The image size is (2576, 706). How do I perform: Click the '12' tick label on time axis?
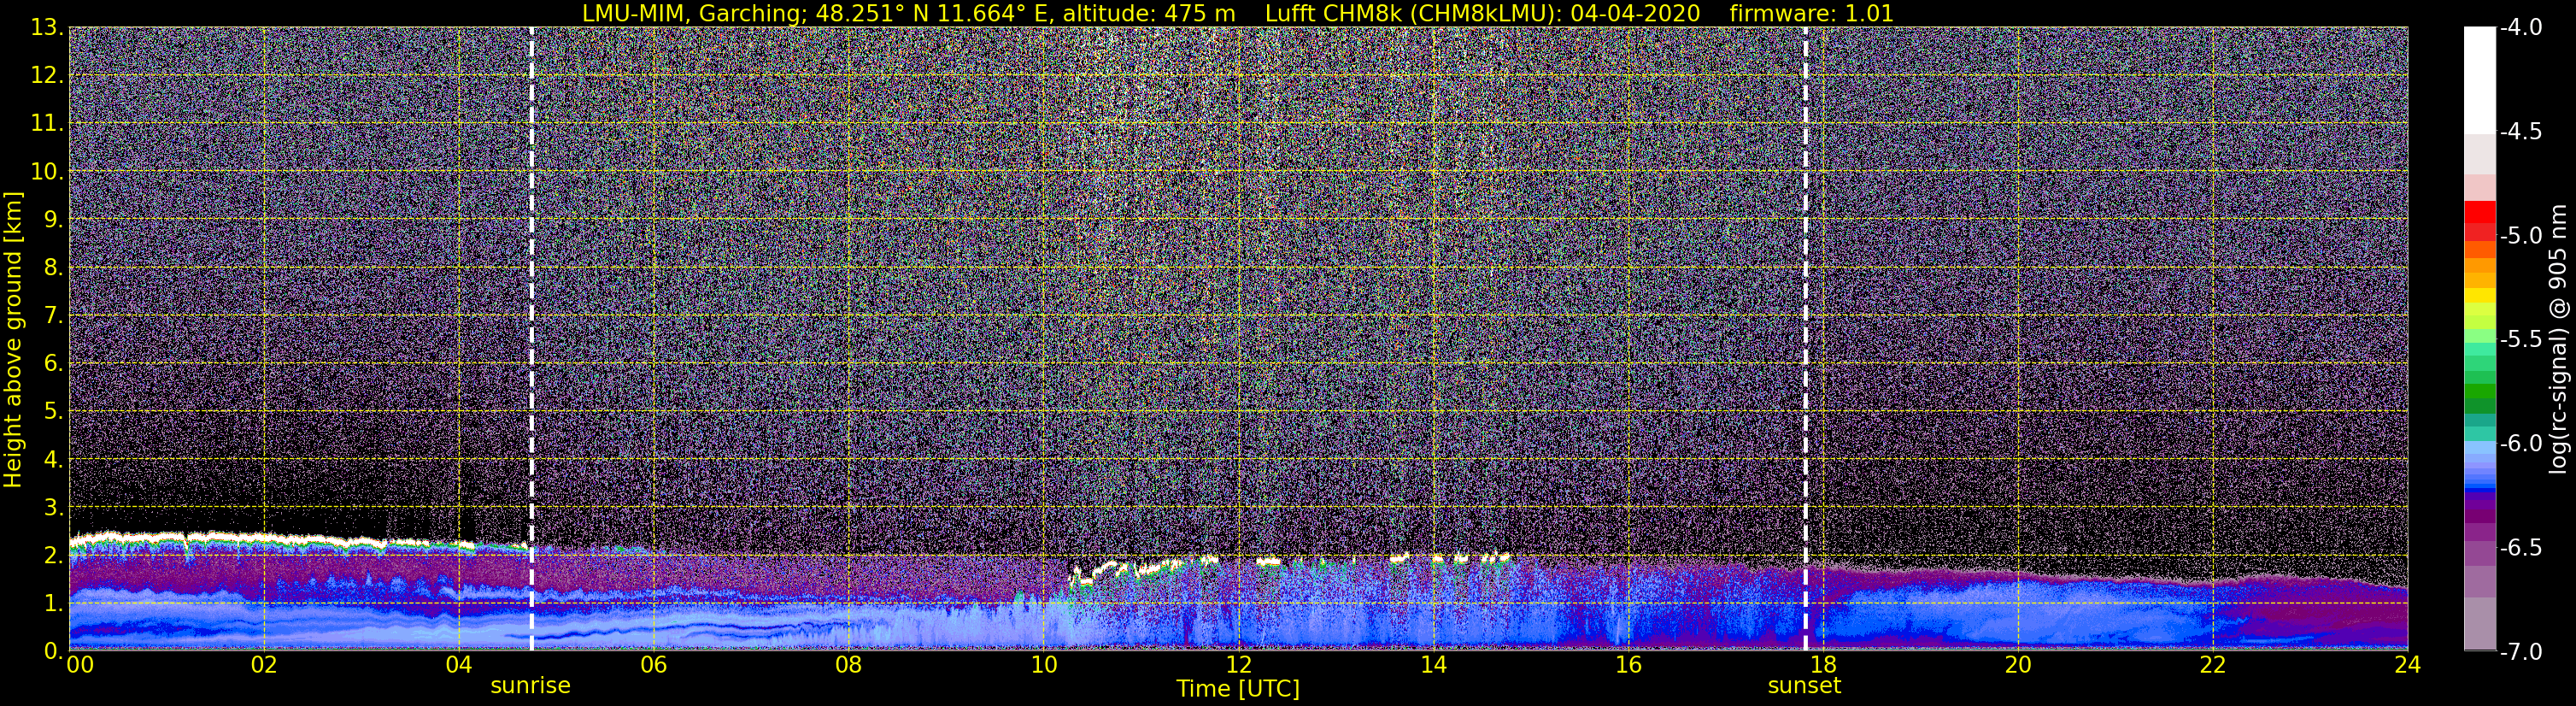coord(1238,665)
